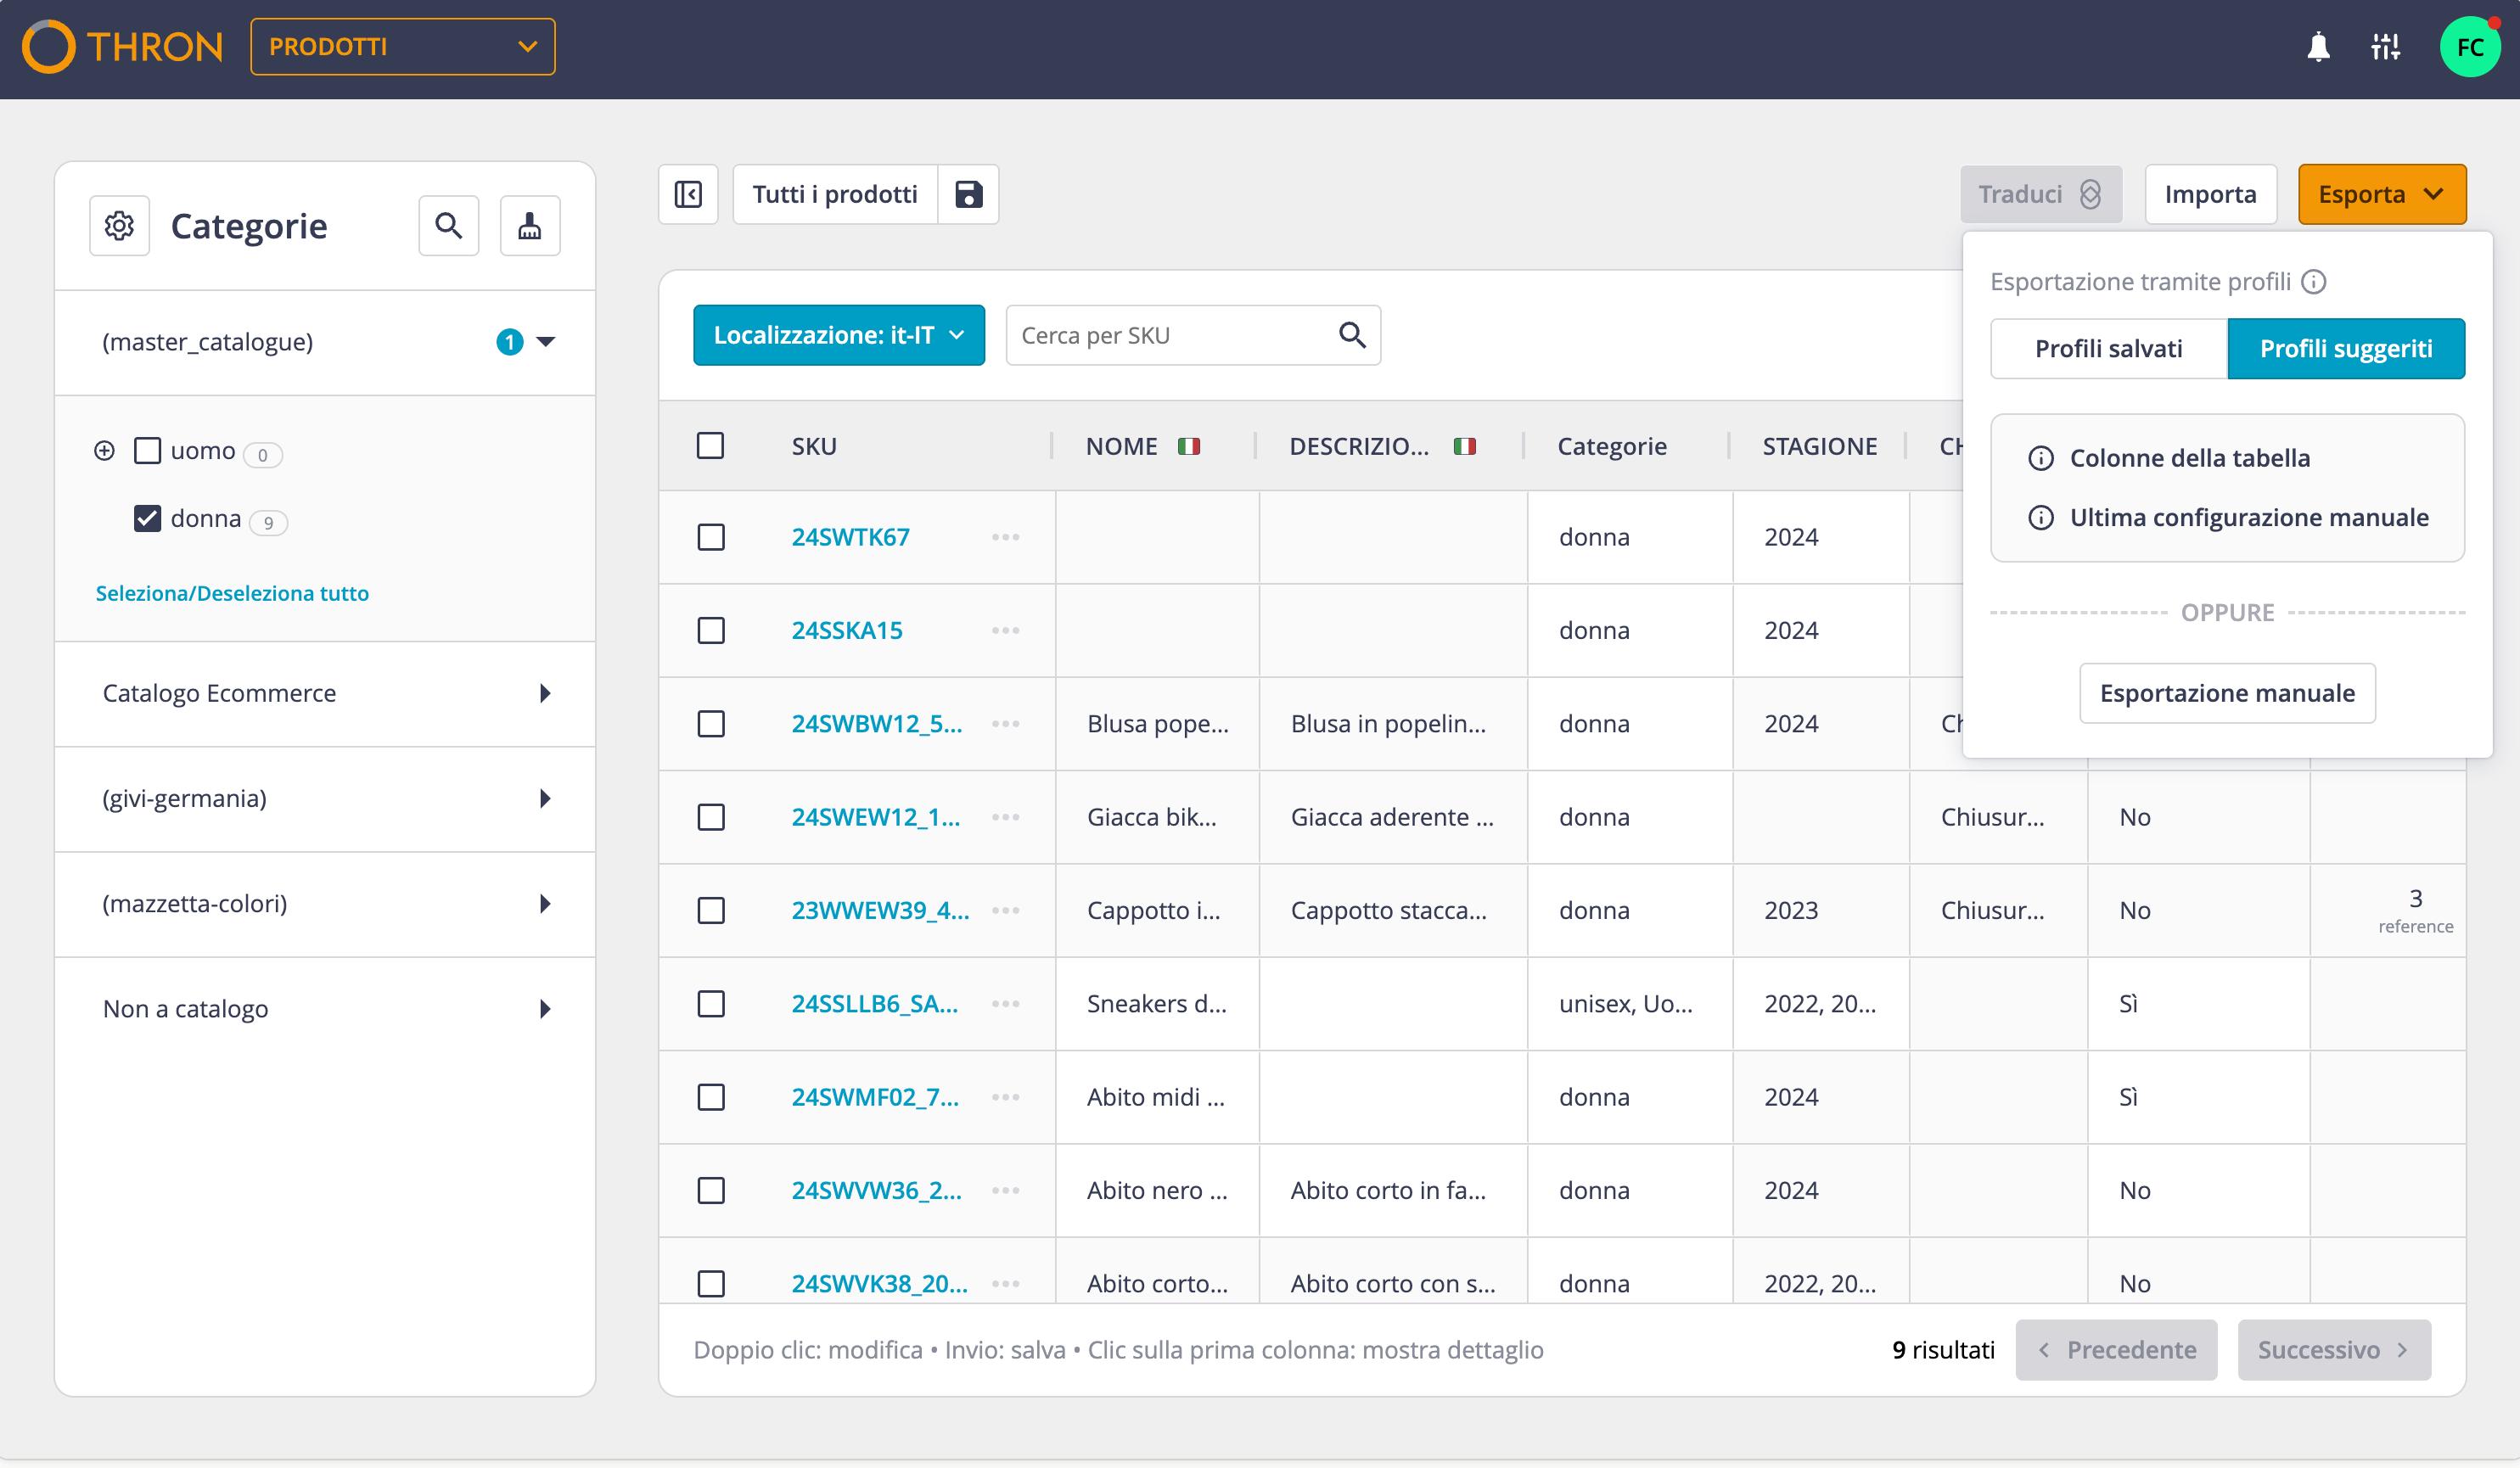Search within categories
Viewport: 2520px width, 1468px height.
[x=449, y=226]
